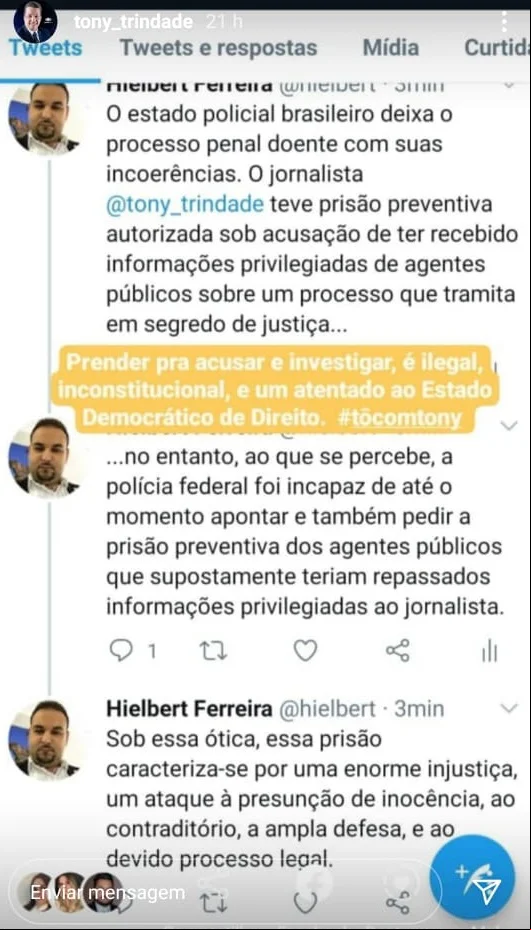Share the bottom tweet
Image resolution: width=531 pixels, height=930 pixels.
[398, 903]
